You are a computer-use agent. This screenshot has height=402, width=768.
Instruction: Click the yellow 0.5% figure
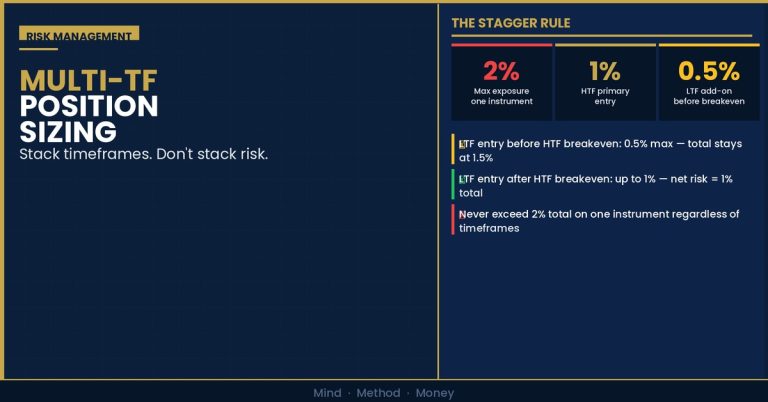[709, 71]
